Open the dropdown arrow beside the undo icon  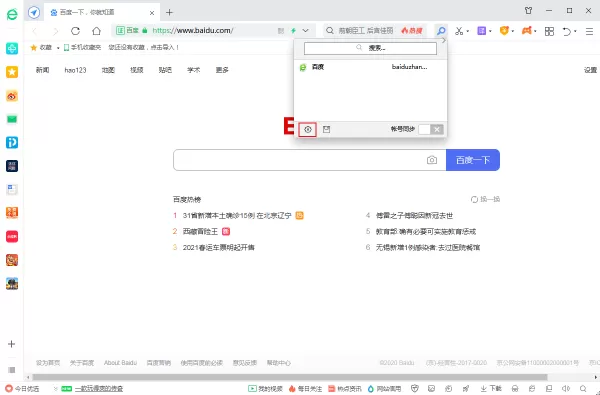(x=575, y=31)
